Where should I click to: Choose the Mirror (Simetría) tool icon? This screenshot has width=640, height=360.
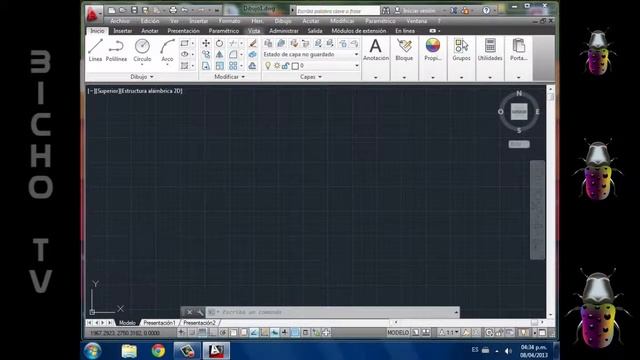pos(220,54)
